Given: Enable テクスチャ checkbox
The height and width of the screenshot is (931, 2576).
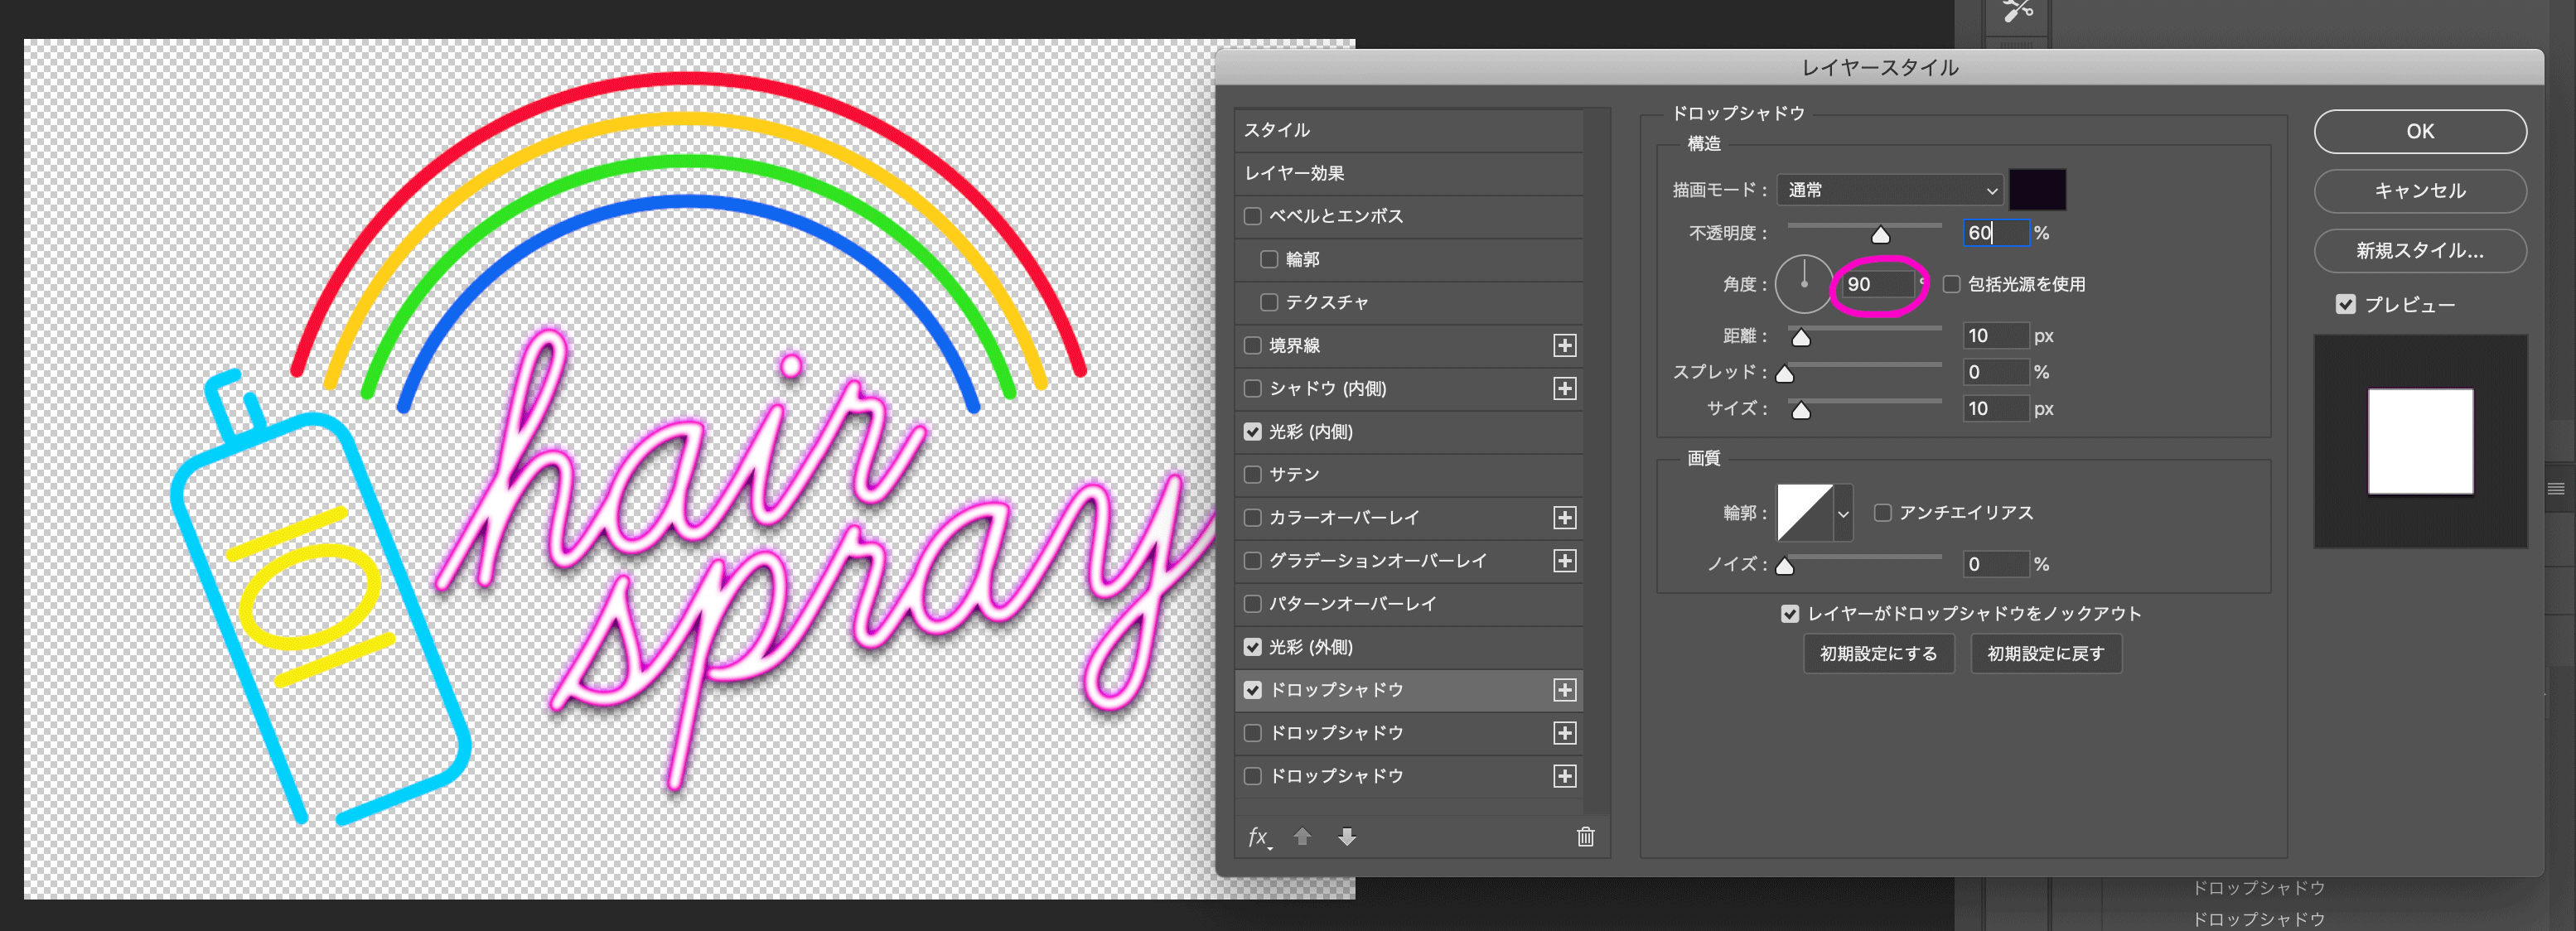Looking at the screenshot, I should 1269,302.
